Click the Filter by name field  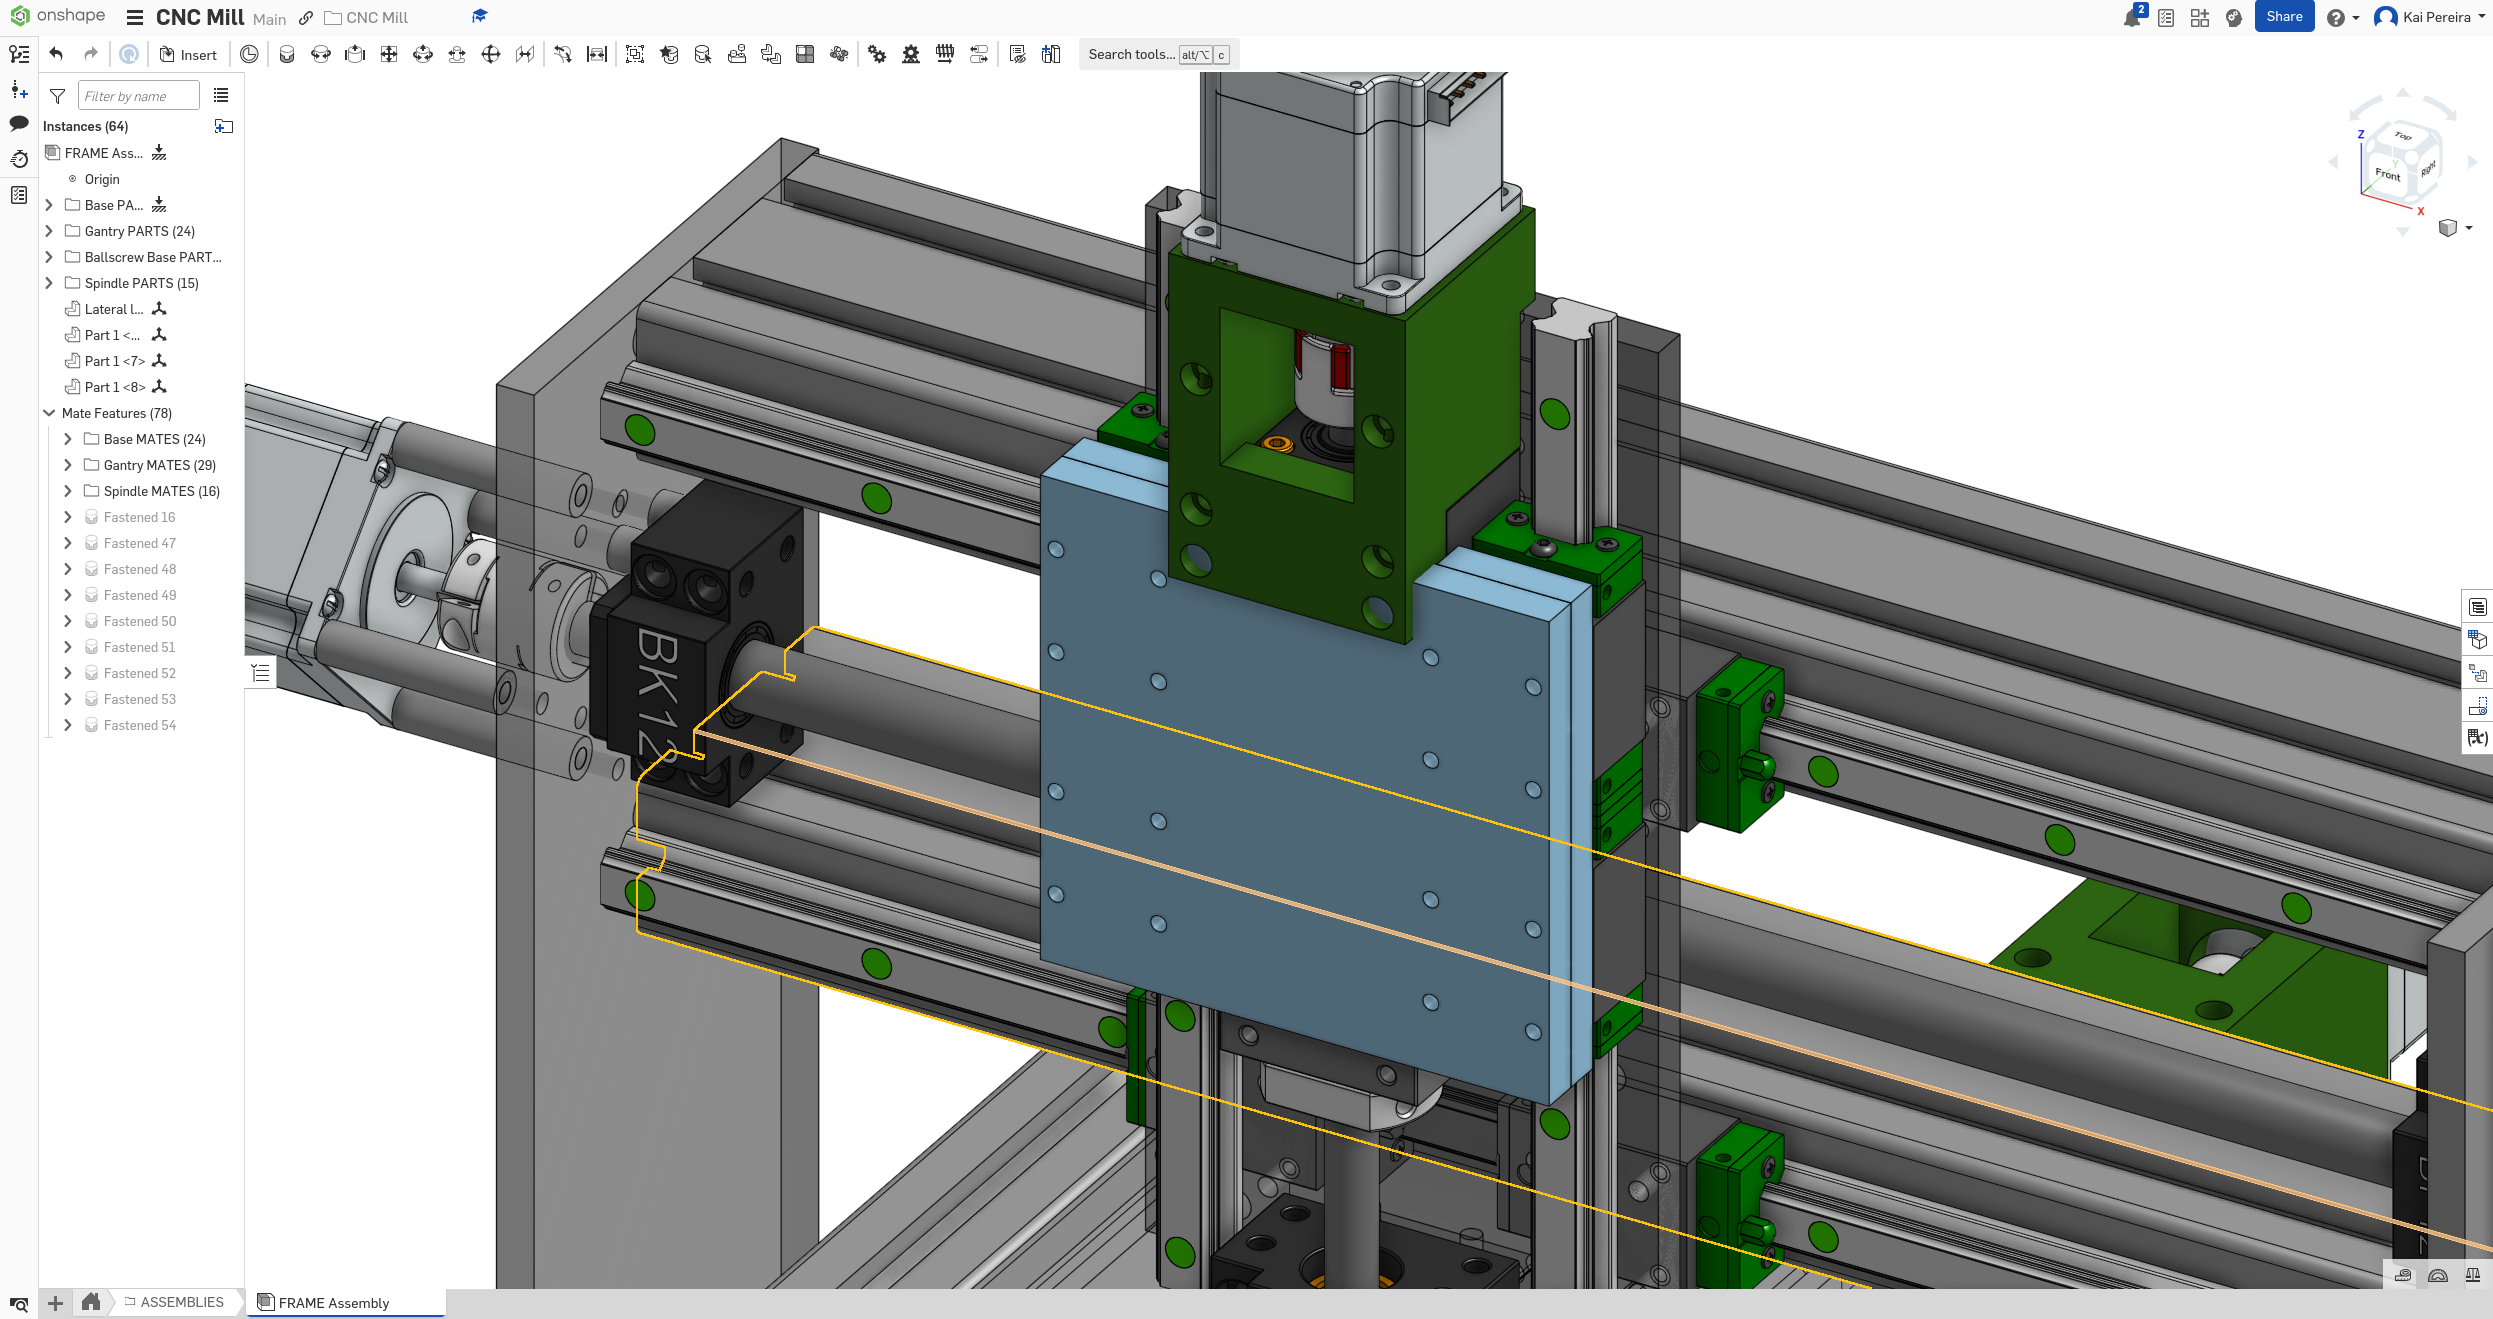pos(138,96)
